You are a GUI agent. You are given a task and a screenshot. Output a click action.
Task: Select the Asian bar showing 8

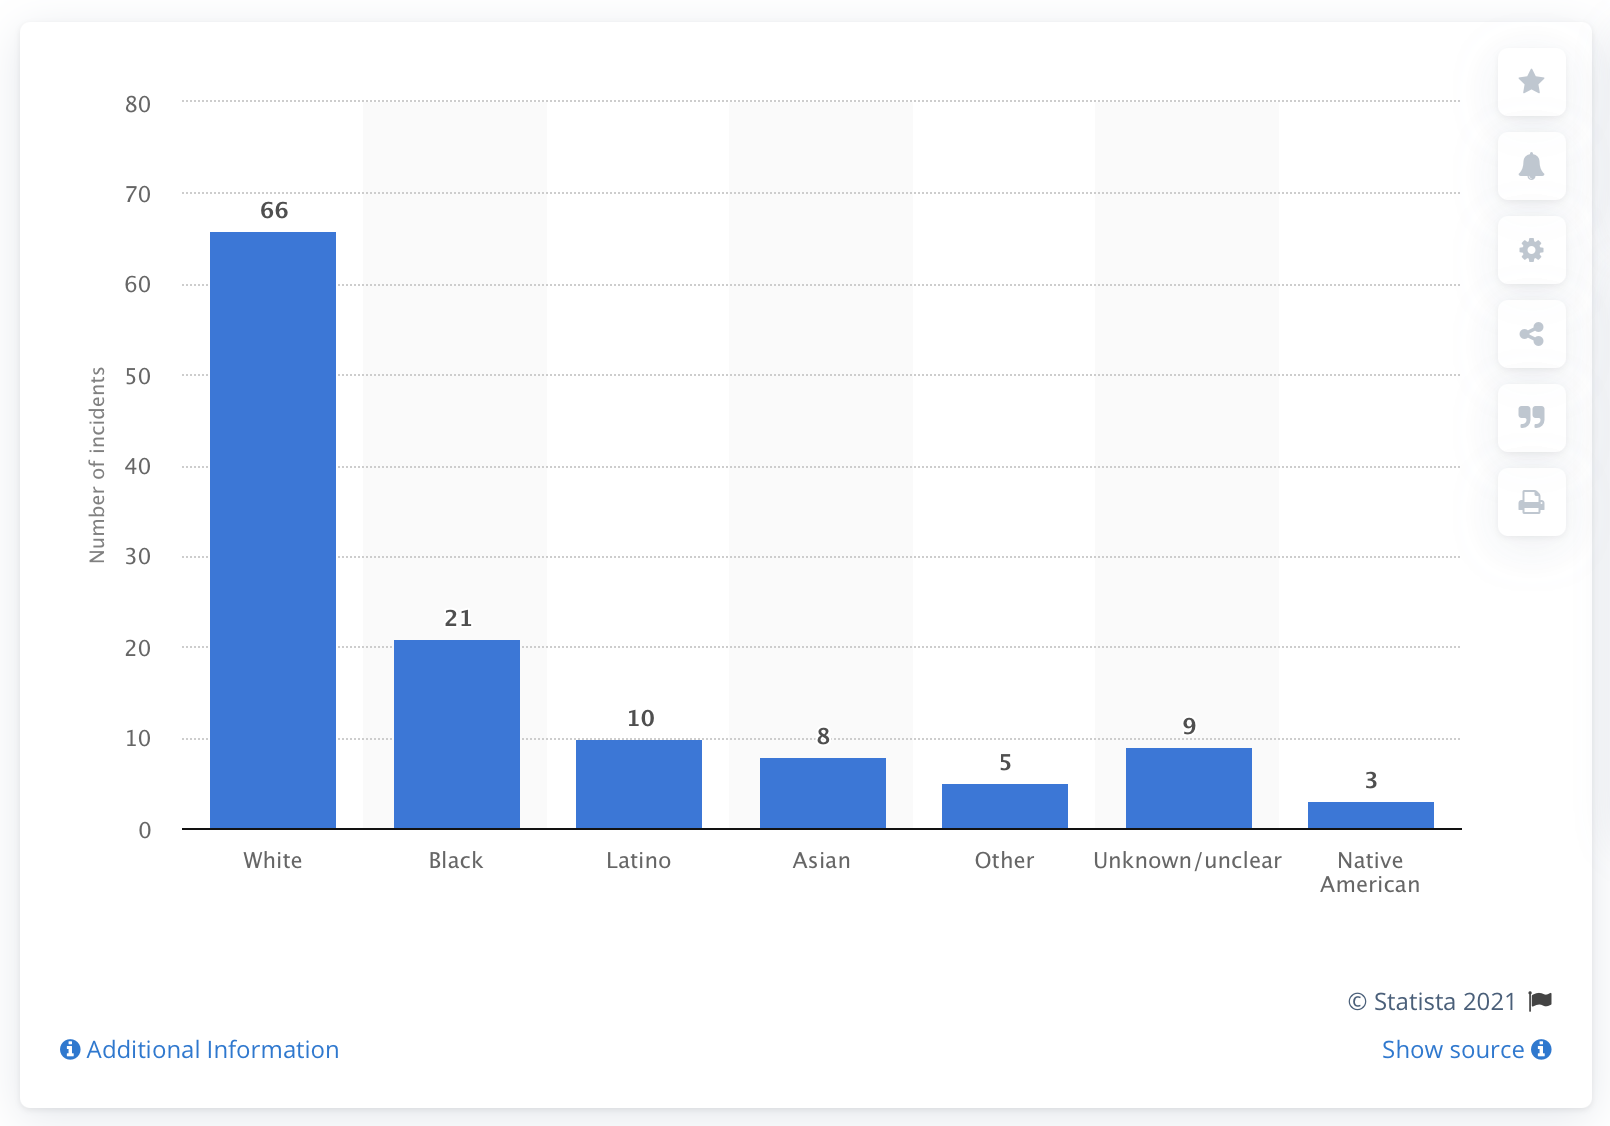pos(823,793)
